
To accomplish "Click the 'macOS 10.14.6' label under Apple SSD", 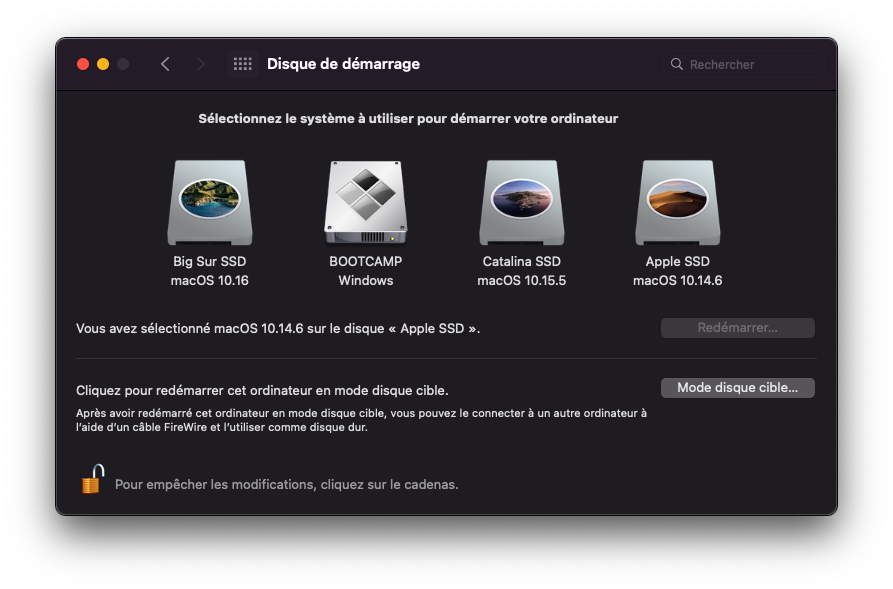I will [x=678, y=280].
